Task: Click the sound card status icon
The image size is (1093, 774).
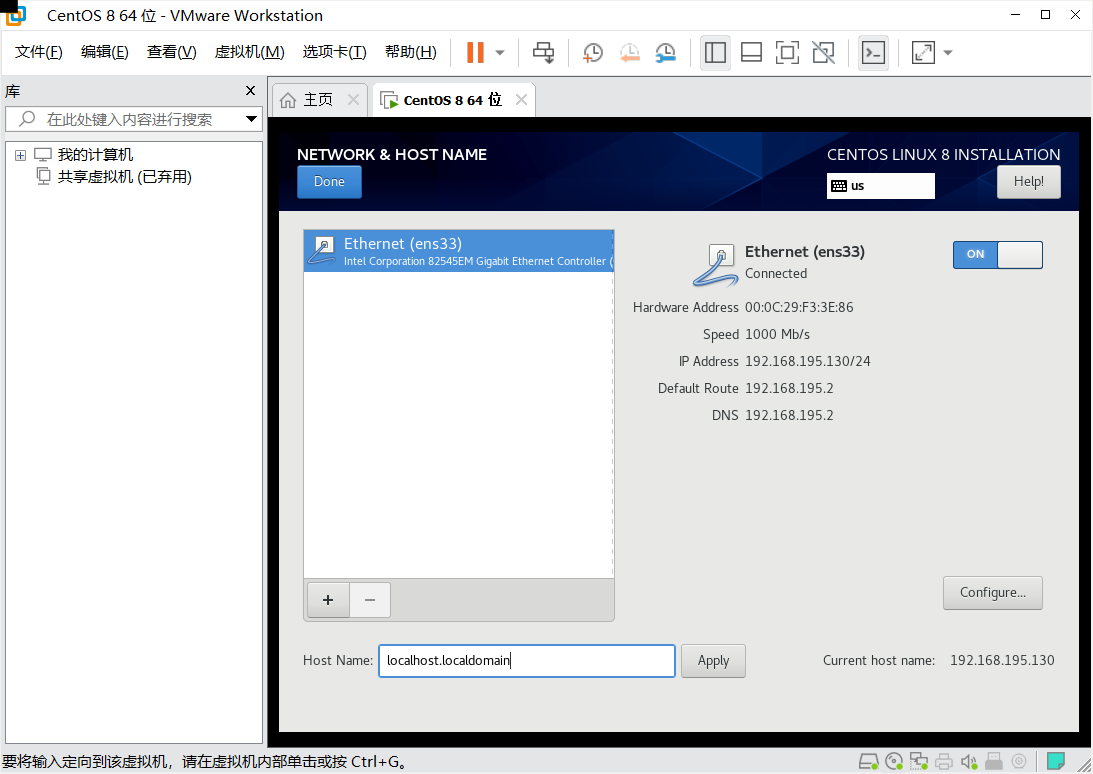Action: click(x=969, y=761)
